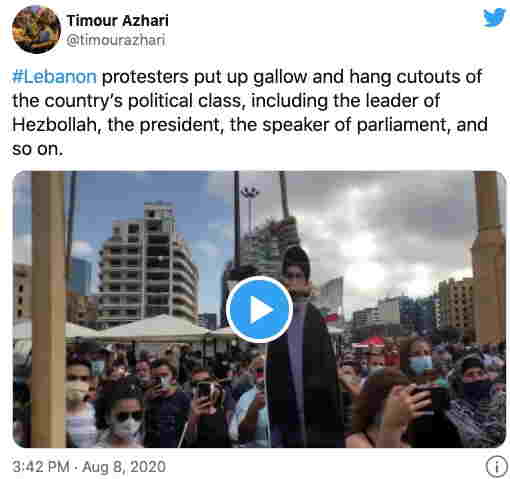Click the Aug 8, 2020 date

pos(124,467)
